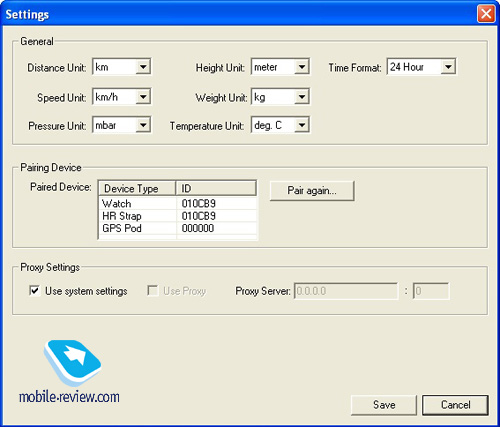Viewport: 500px width, 427px height.
Task: Enable the Use Proxy checkbox
Action: 153,290
